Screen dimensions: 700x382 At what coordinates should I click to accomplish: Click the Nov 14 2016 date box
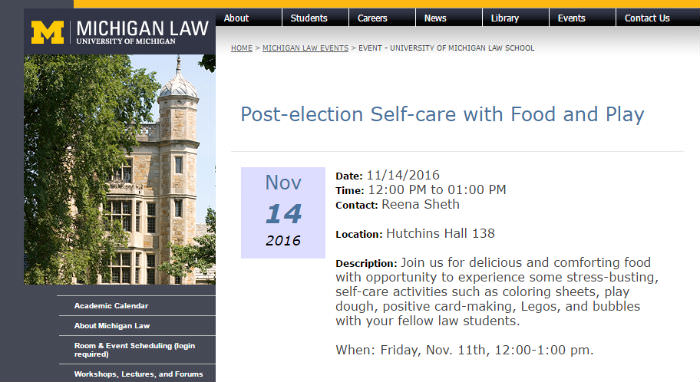point(283,212)
